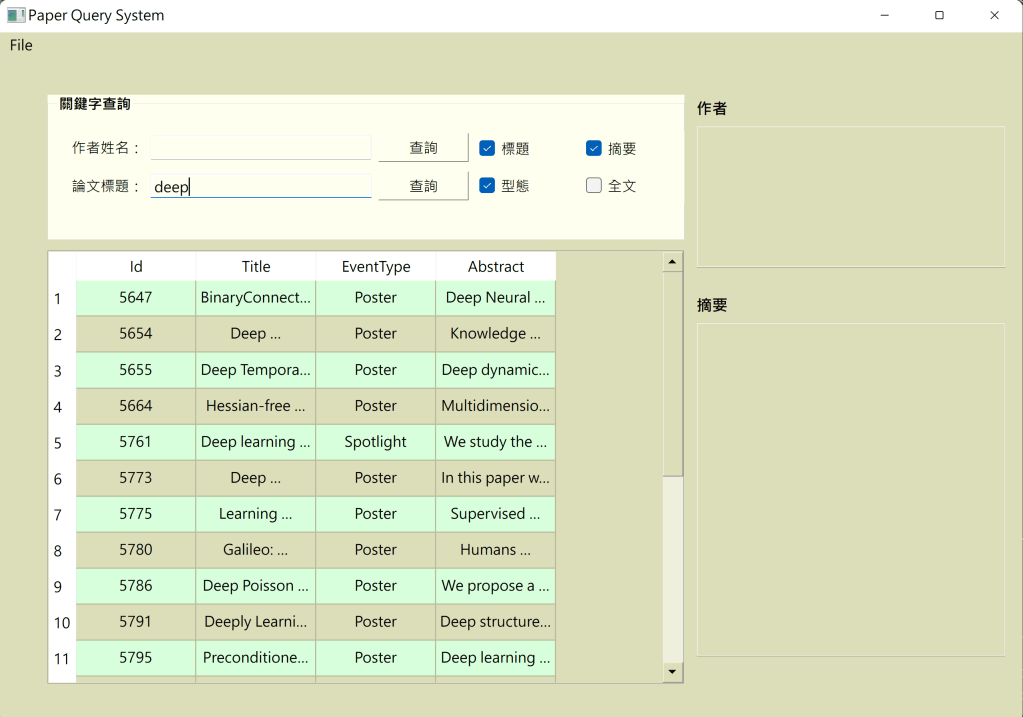The image size is (1023, 717).
Task: Uncheck the 標題 checkbox
Action: pyautogui.click(x=487, y=148)
